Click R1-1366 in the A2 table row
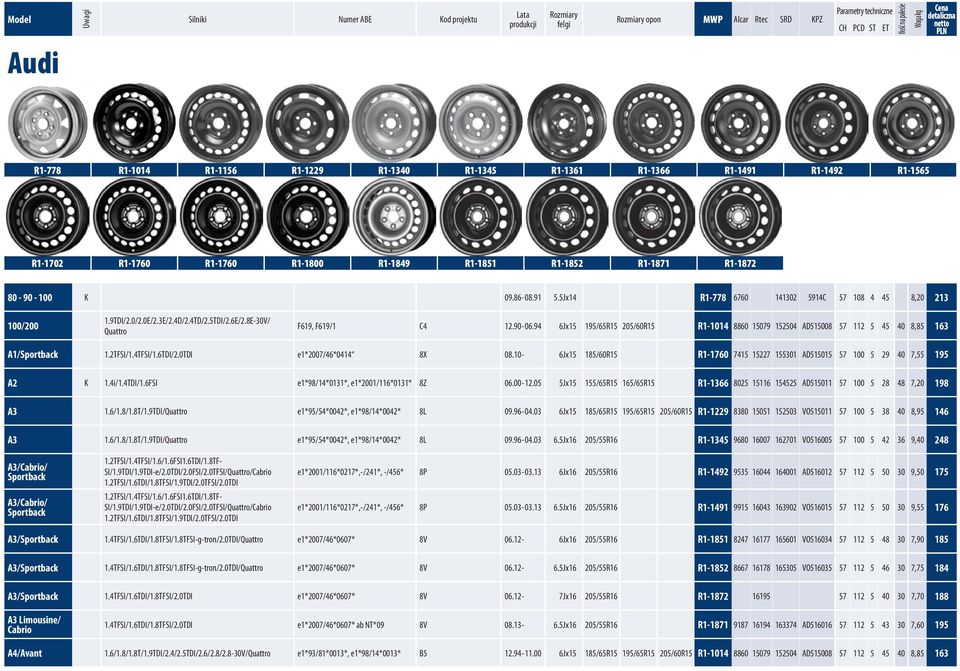The height and width of the screenshot is (671, 960). coord(713,383)
